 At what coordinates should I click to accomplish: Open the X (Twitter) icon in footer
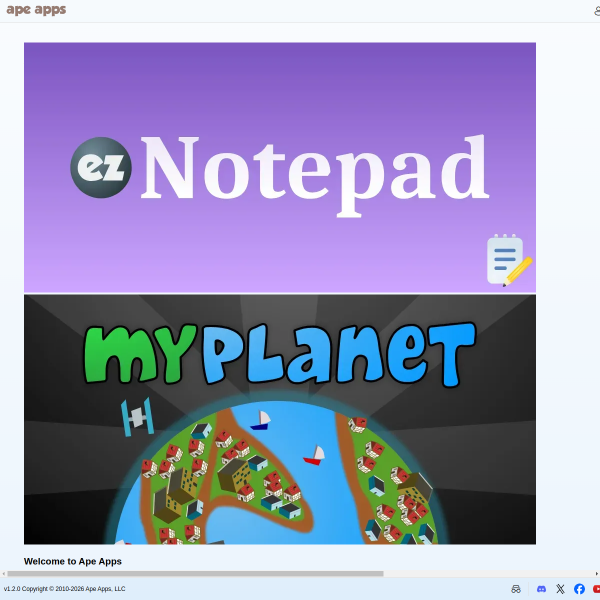coord(560,589)
